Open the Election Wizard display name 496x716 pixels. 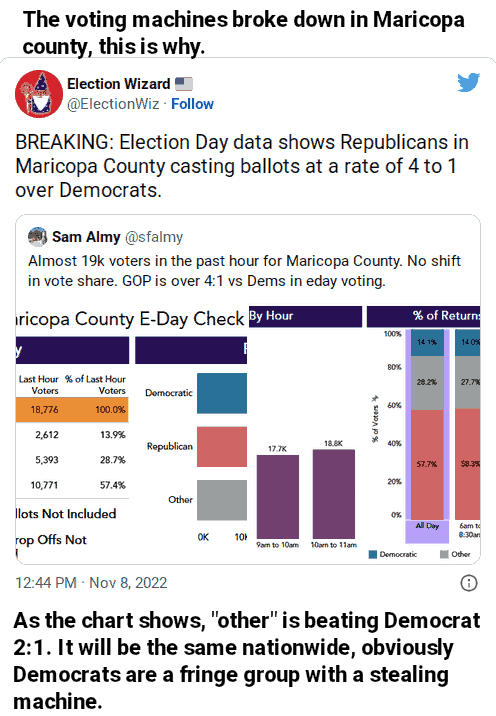pyautogui.click(x=119, y=84)
